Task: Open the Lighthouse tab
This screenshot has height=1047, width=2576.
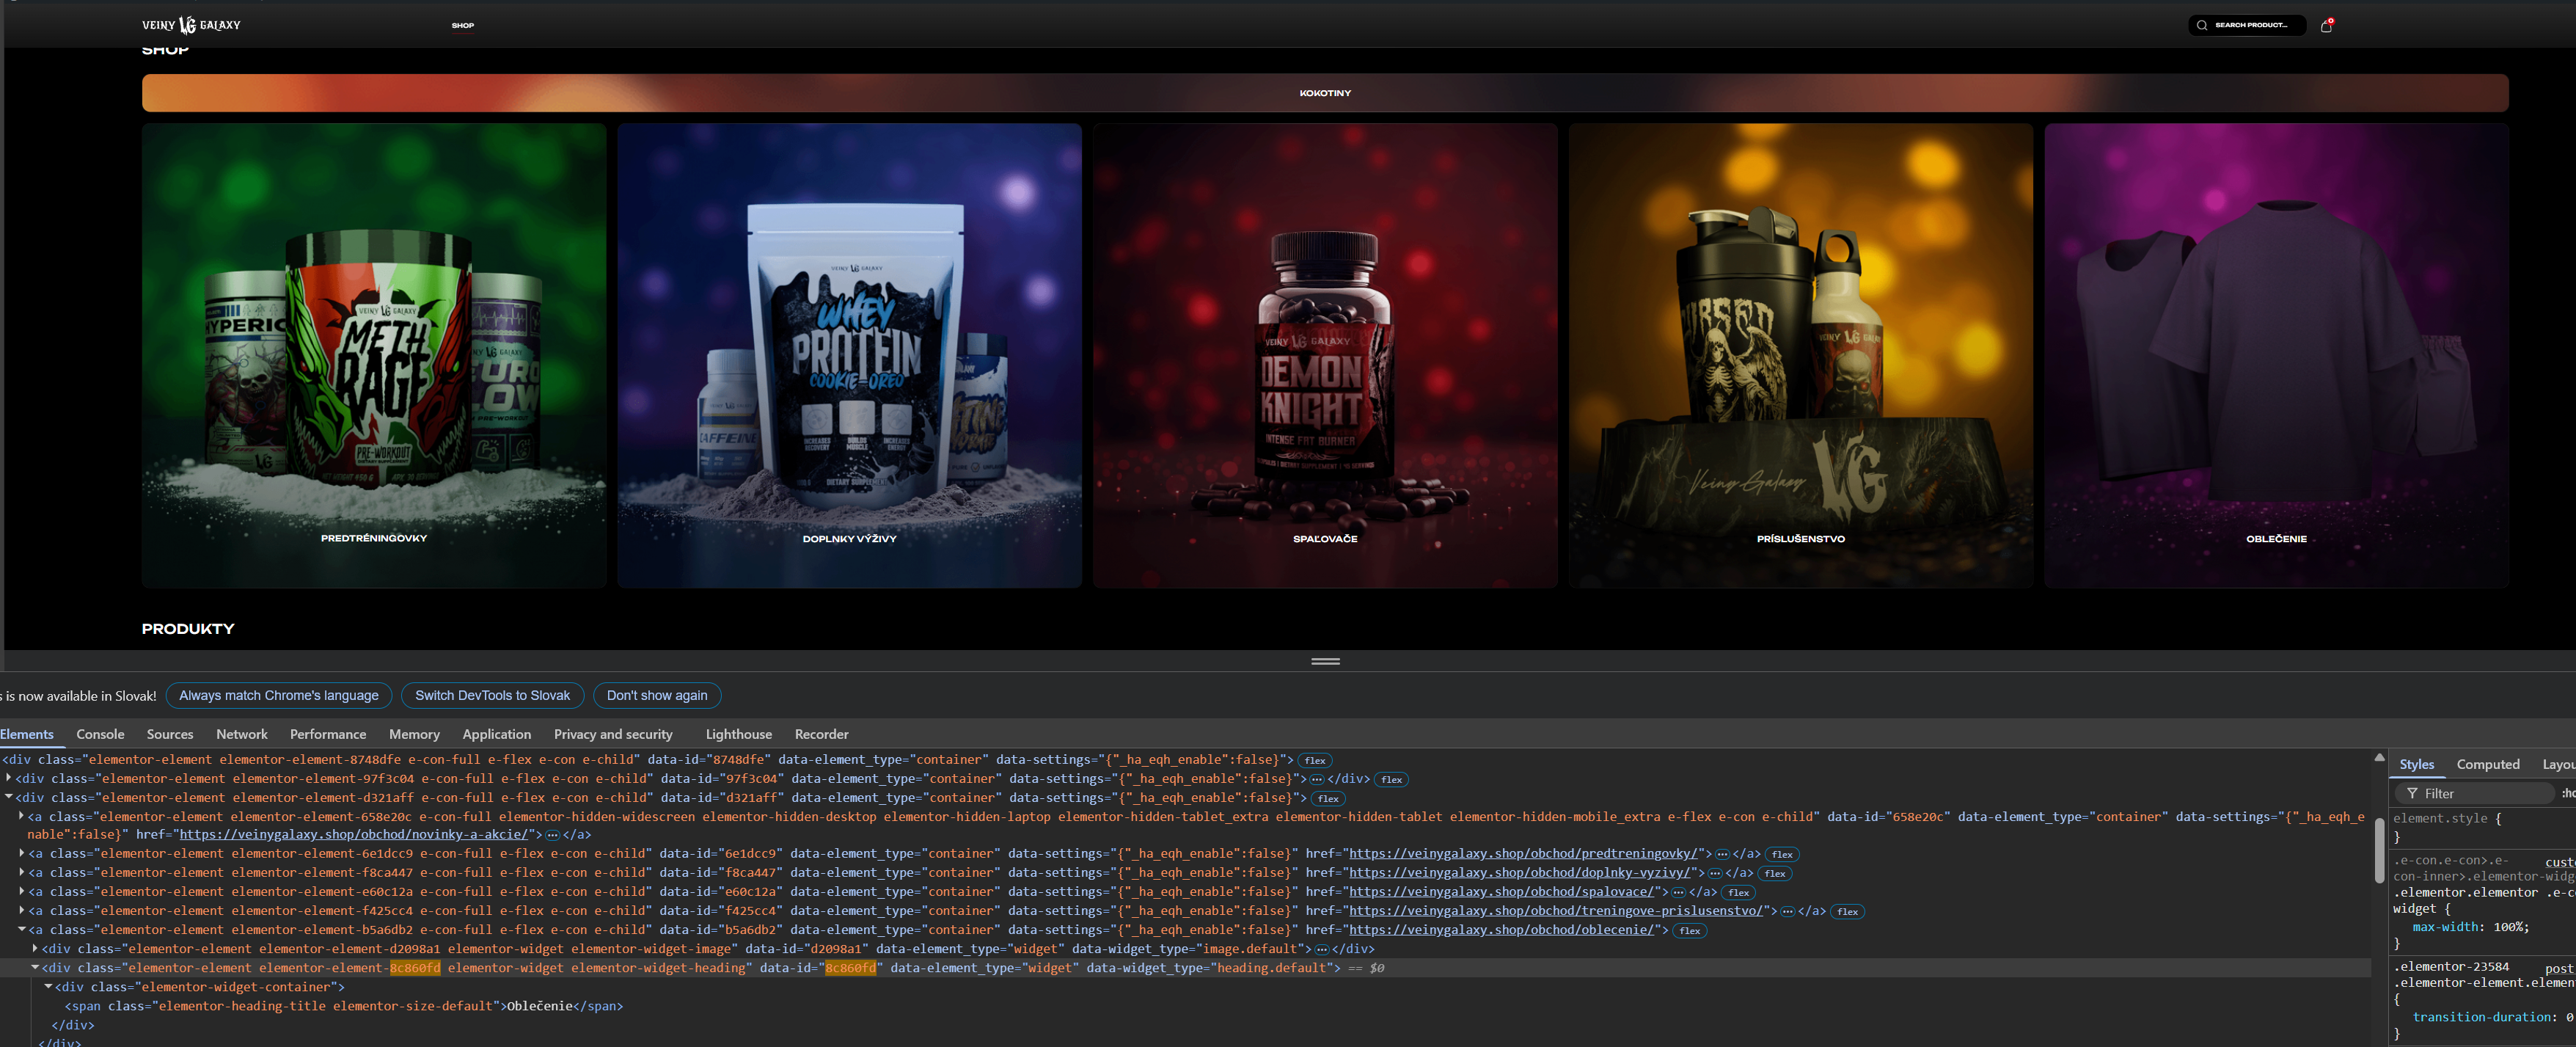Action: tap(739, 734)
